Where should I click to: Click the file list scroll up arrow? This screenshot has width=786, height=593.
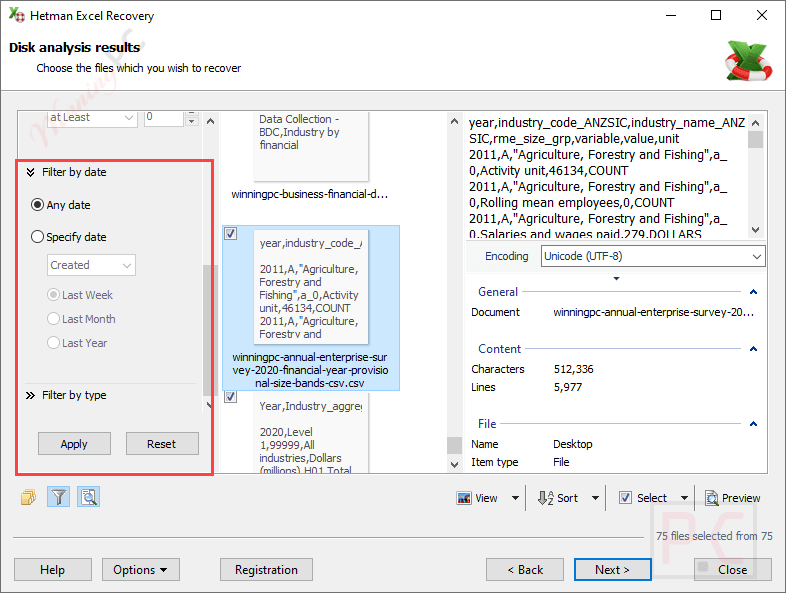454,121
